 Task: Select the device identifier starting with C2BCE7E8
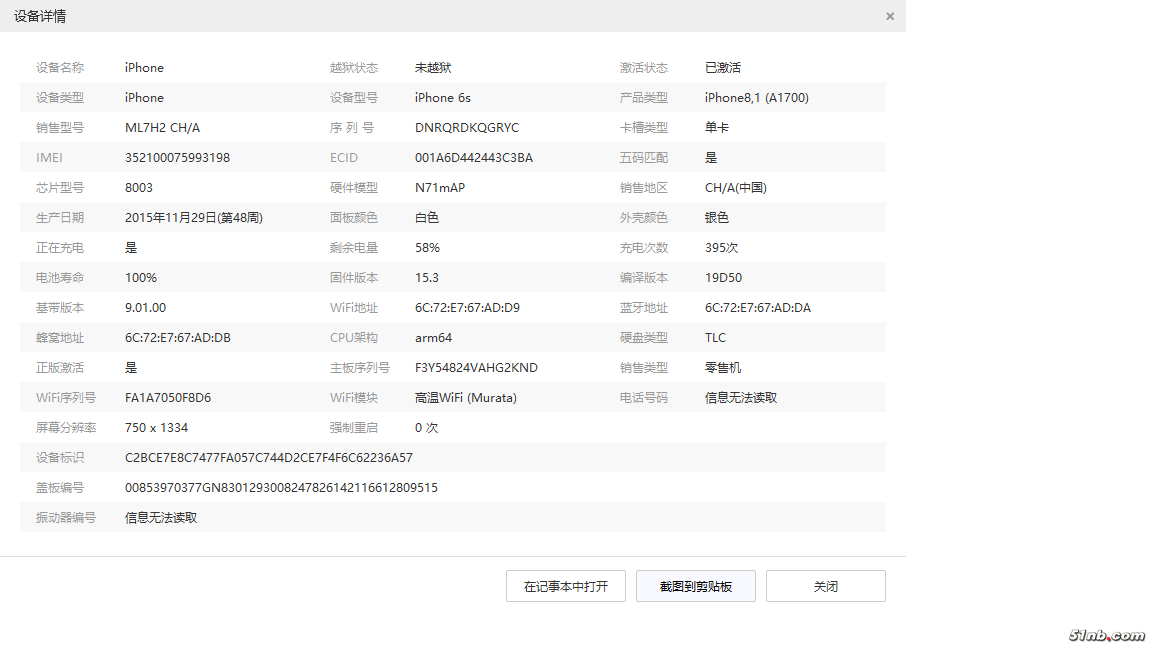(268, 458)
